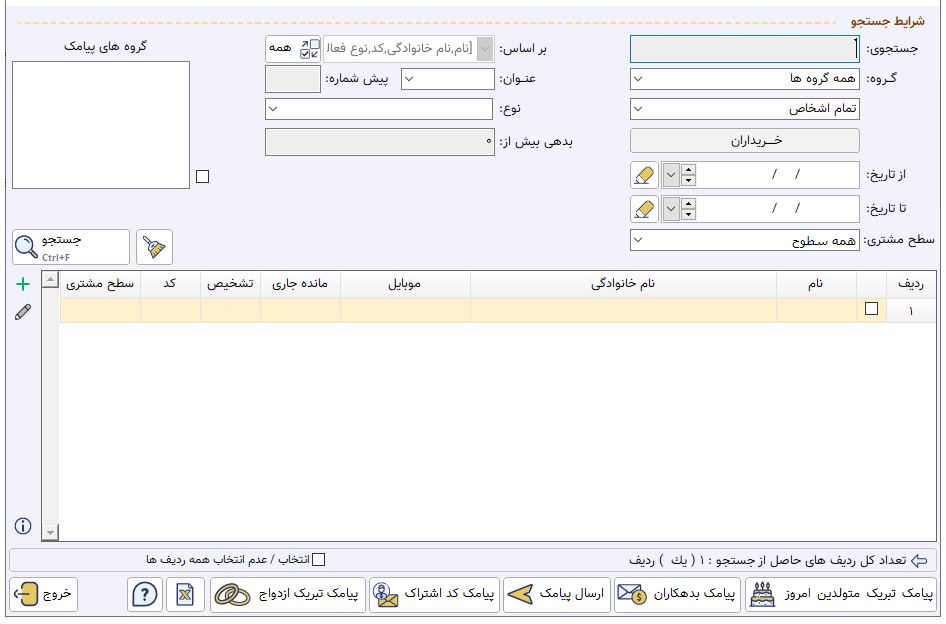Click the broom clear-filters icon
The width and height of the screenshot is (946, 624).
tap(154, 247)
